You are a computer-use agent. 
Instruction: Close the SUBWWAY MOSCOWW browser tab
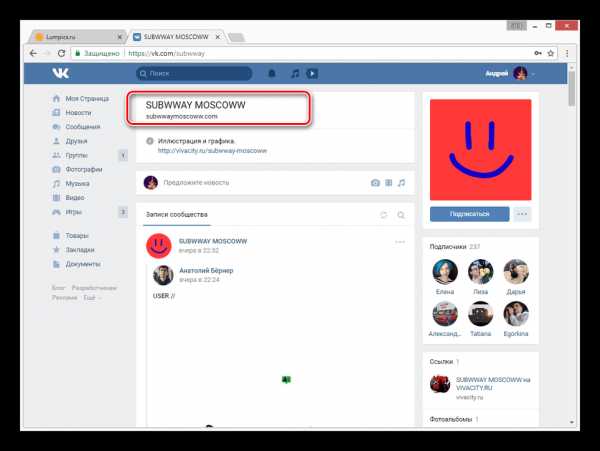point(218,37)
